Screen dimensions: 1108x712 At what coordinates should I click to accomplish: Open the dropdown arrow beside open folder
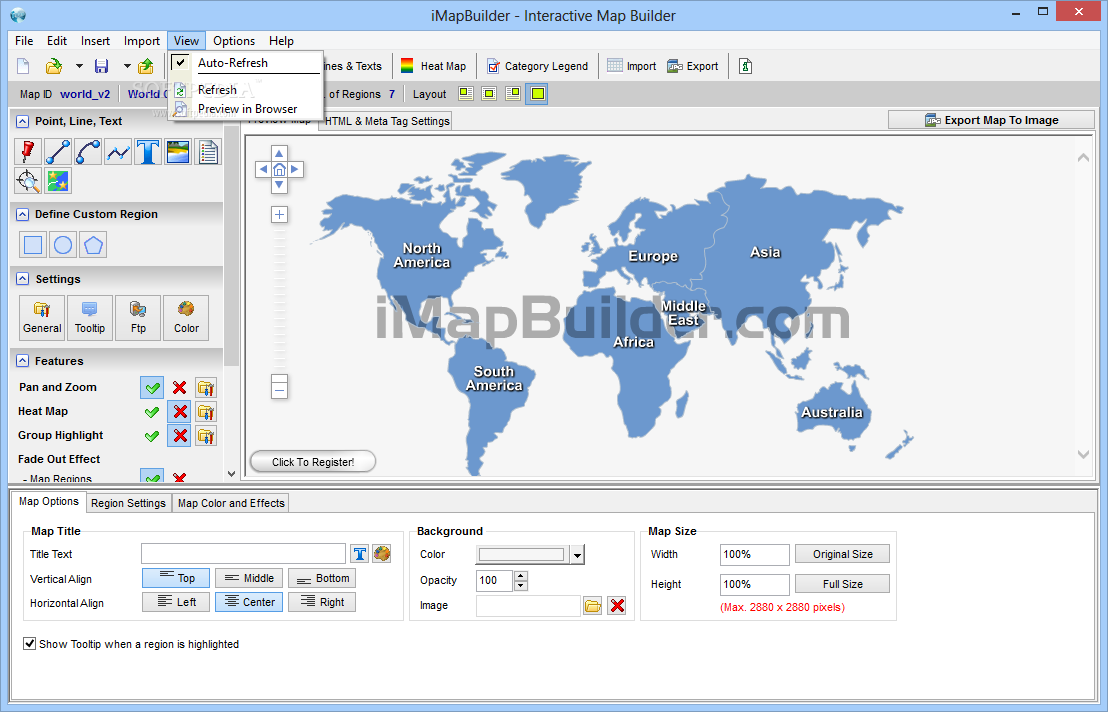(x=79, y=66)
